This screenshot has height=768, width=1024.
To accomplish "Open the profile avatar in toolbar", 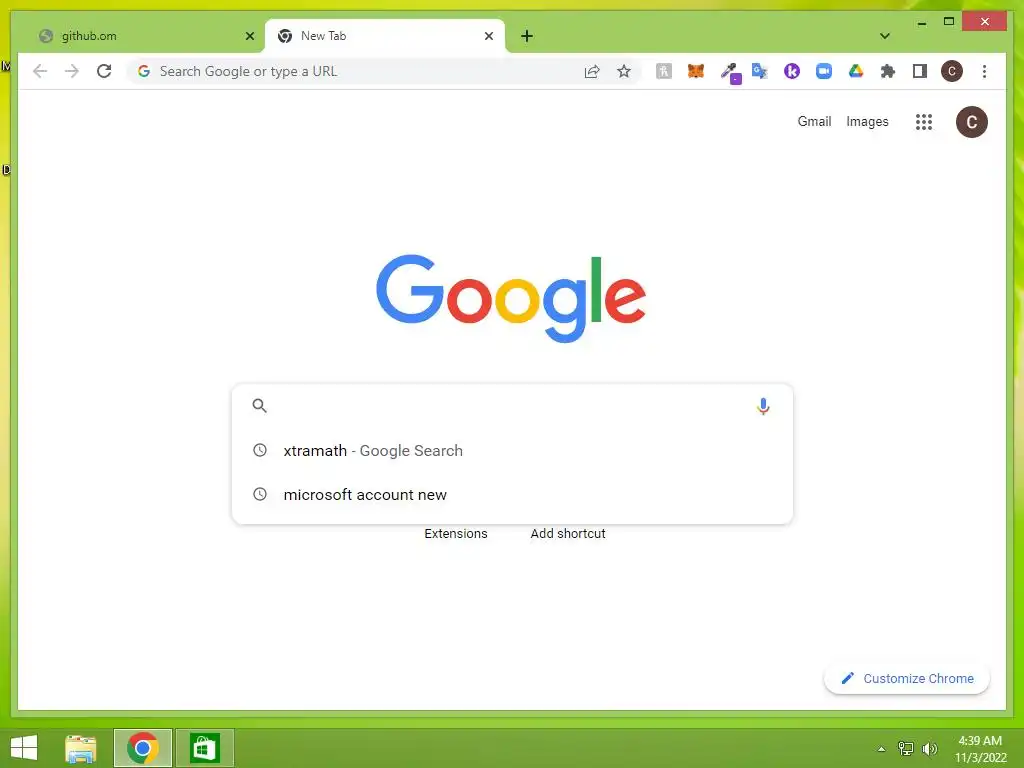I will [x=952, y=71].
